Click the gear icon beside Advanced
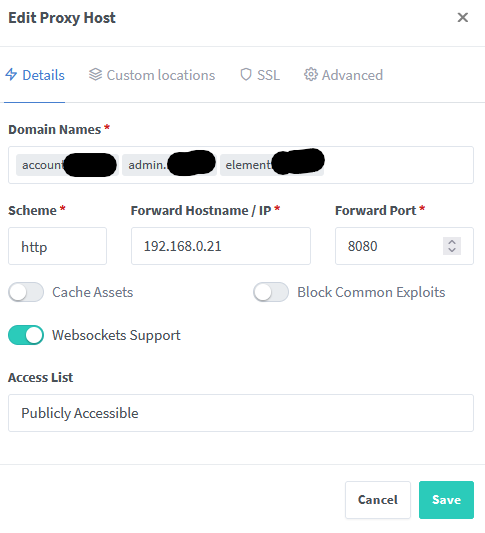This screenshot has height=533, width=485. [x=311, y=74]
